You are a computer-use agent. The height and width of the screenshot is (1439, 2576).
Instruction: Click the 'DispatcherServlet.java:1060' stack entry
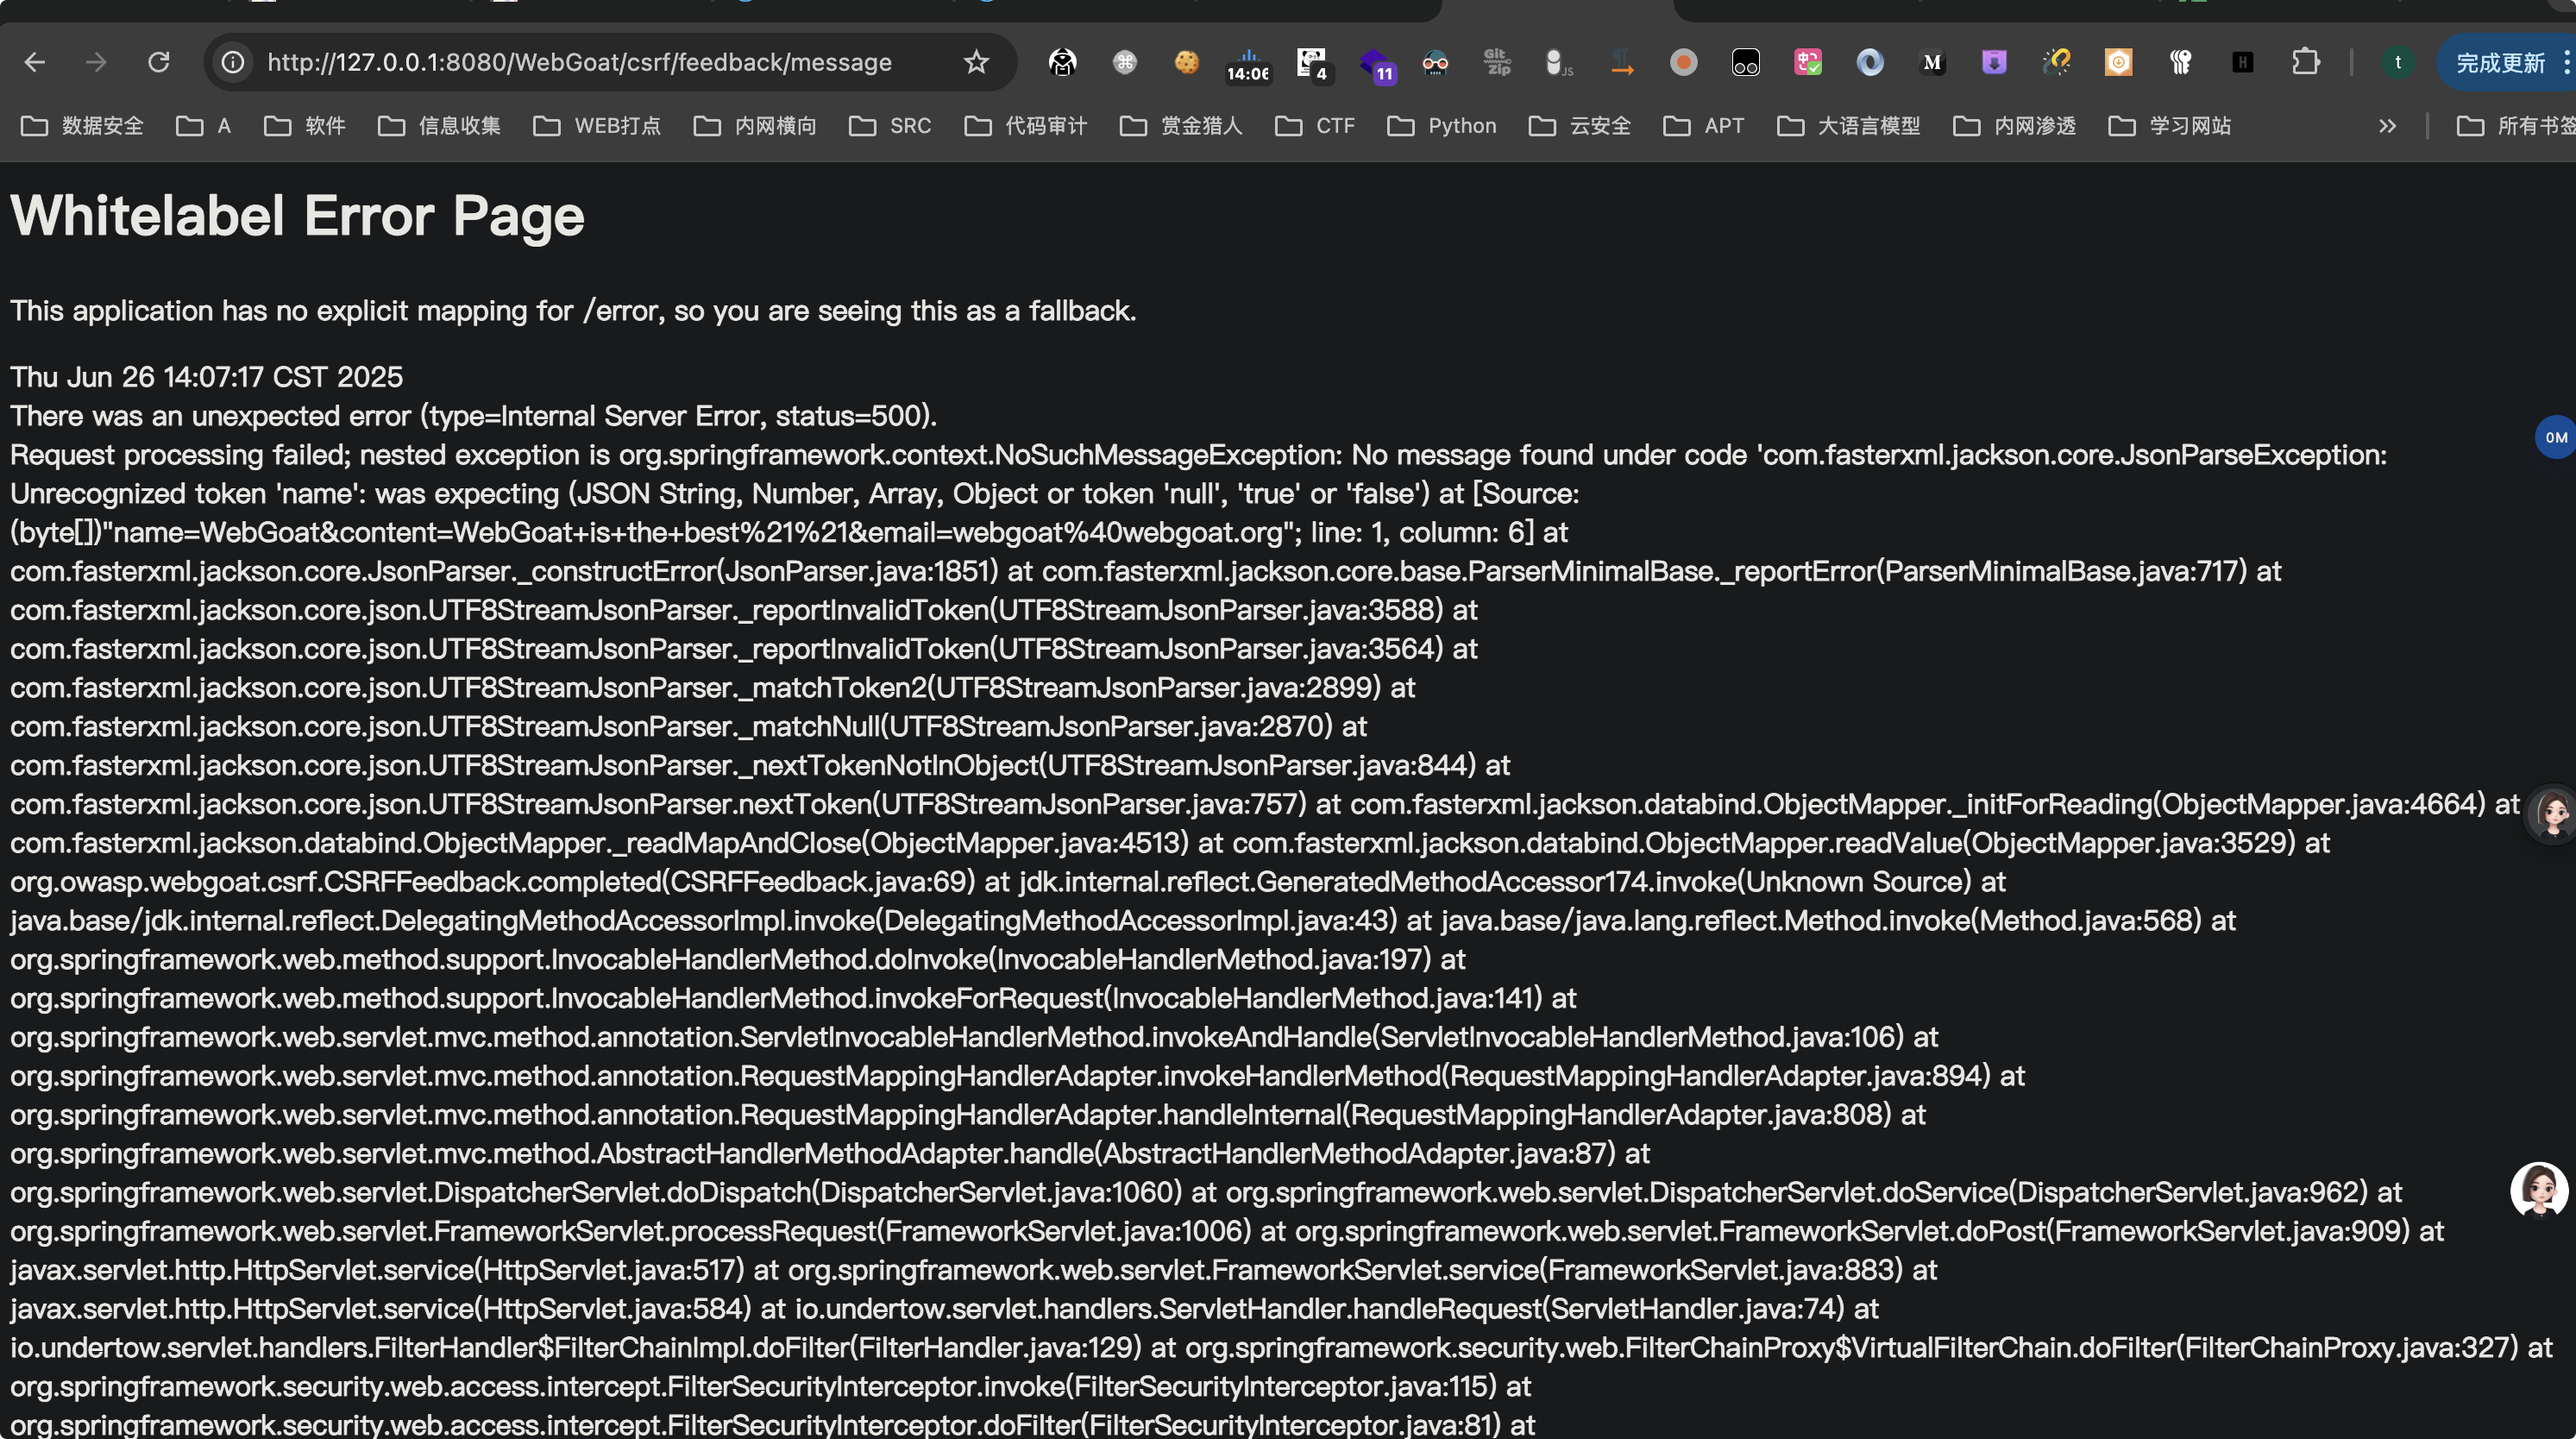point(1000,1193)
